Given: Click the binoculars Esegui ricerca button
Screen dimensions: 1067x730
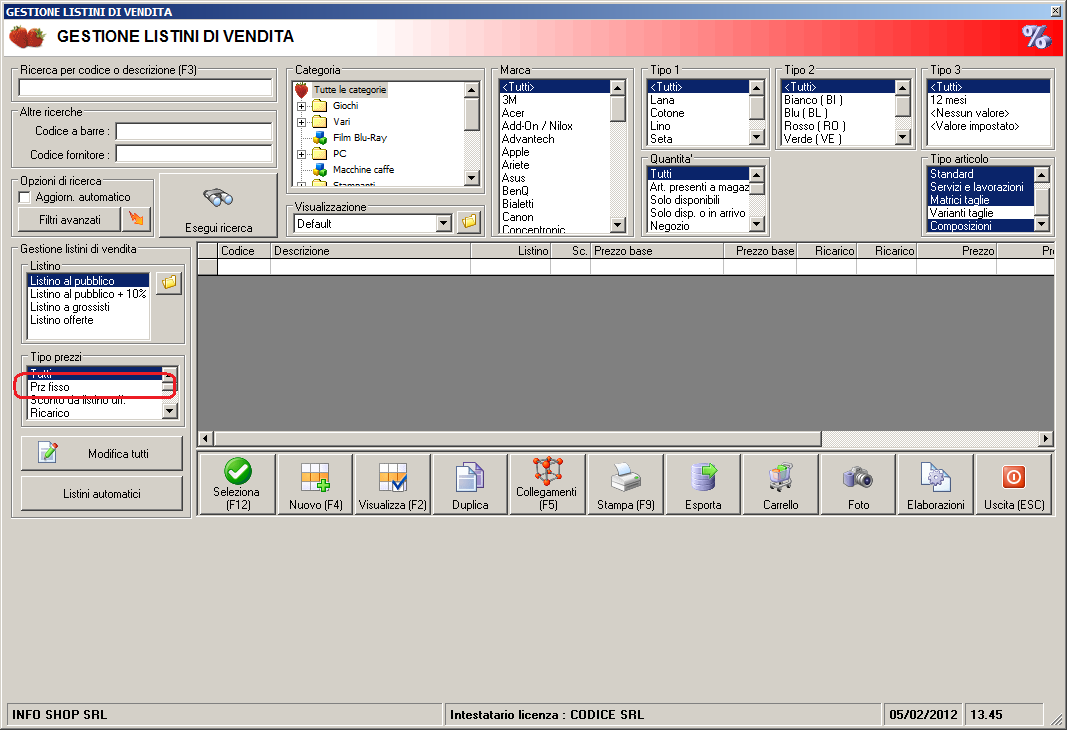Looking at the screenshot, I should tap(218, 205).
